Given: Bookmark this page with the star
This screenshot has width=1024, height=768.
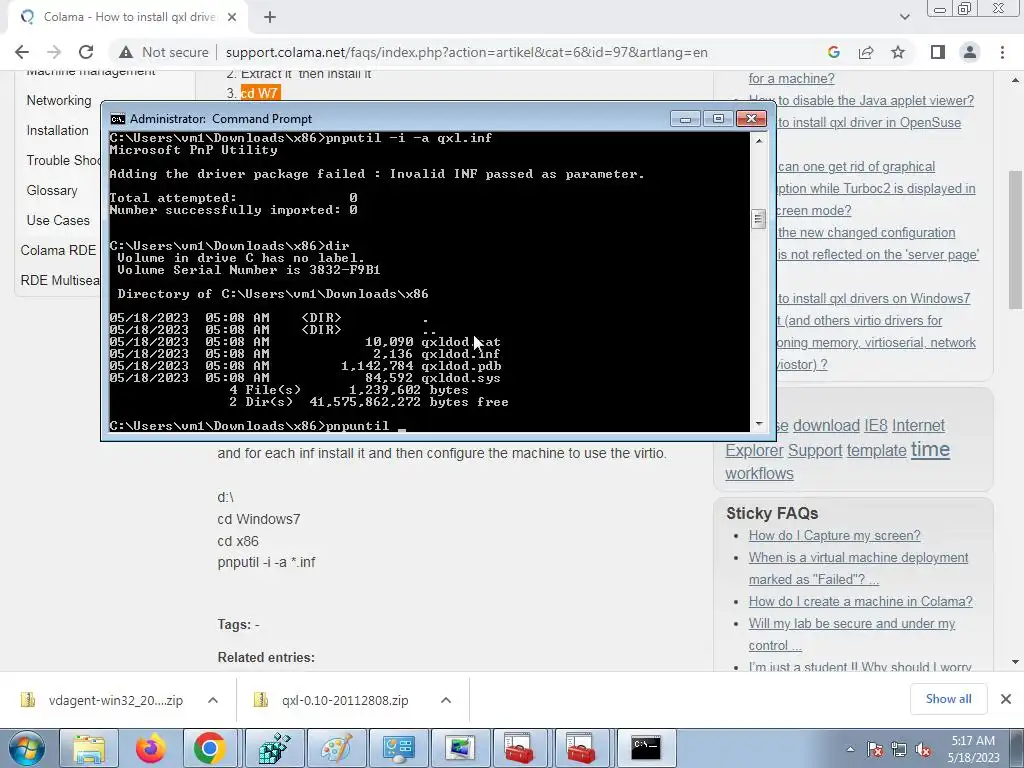Looking at the screenshot, I should (x=898, y=52).
